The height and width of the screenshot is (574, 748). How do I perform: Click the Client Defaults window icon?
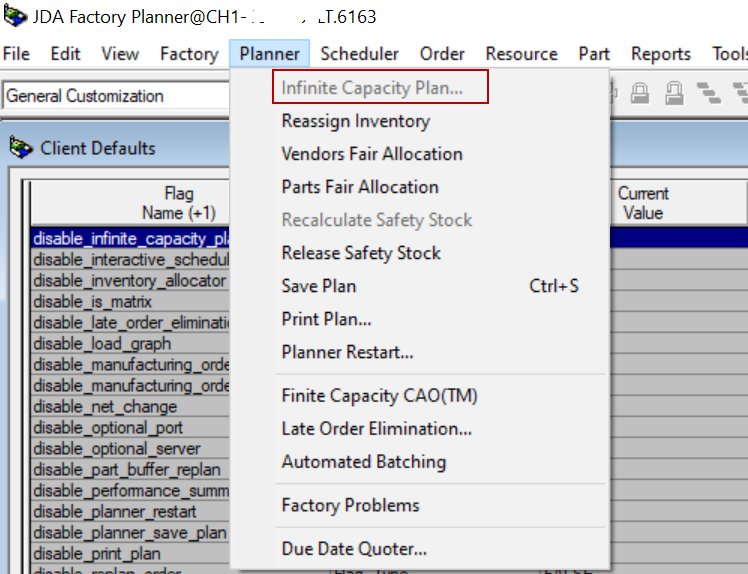click(21, 148)
